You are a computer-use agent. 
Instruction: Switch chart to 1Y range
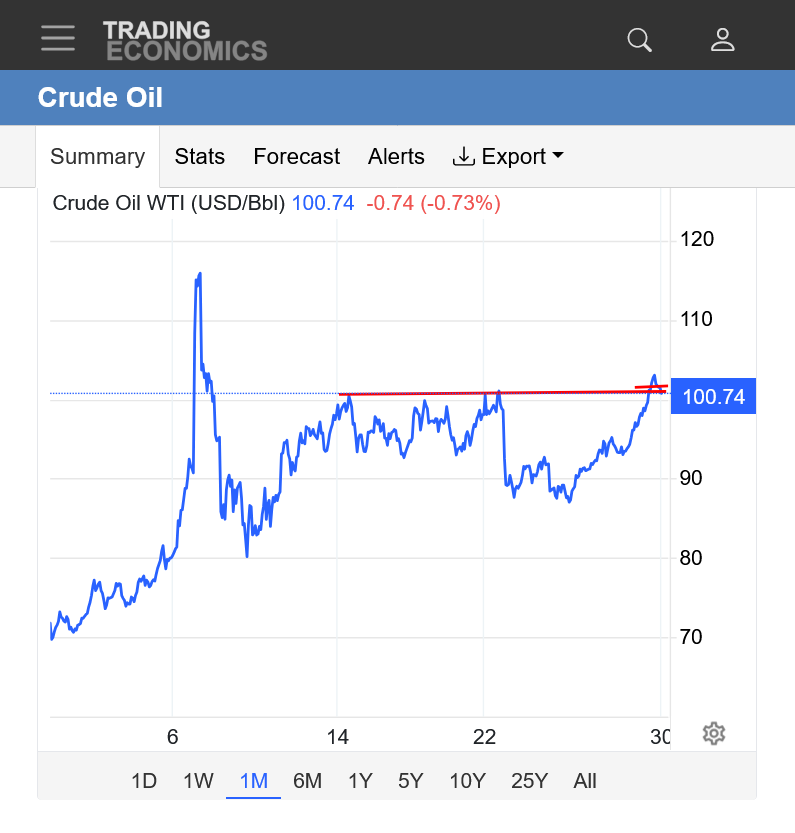[x=360, y=781]
